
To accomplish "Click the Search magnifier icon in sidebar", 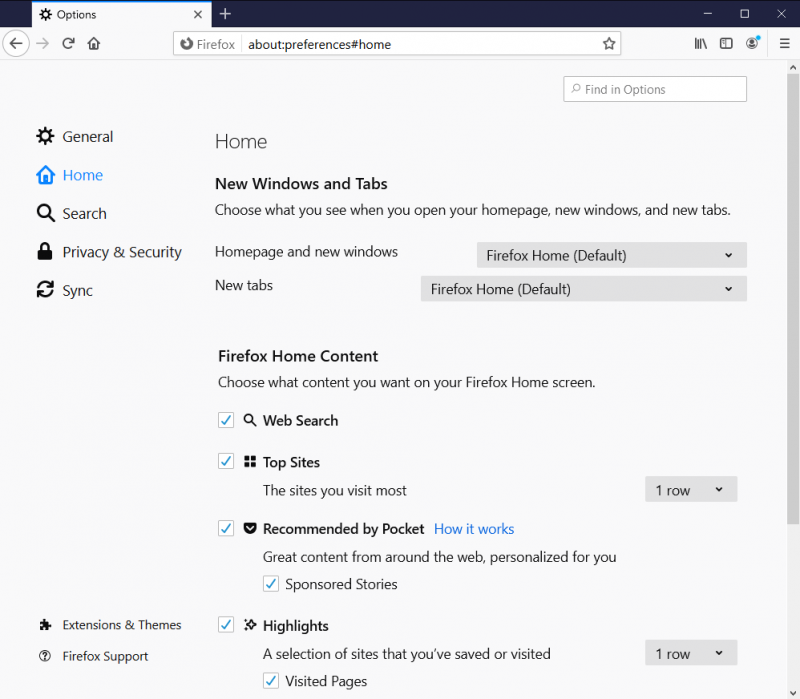I will point(45,213).
